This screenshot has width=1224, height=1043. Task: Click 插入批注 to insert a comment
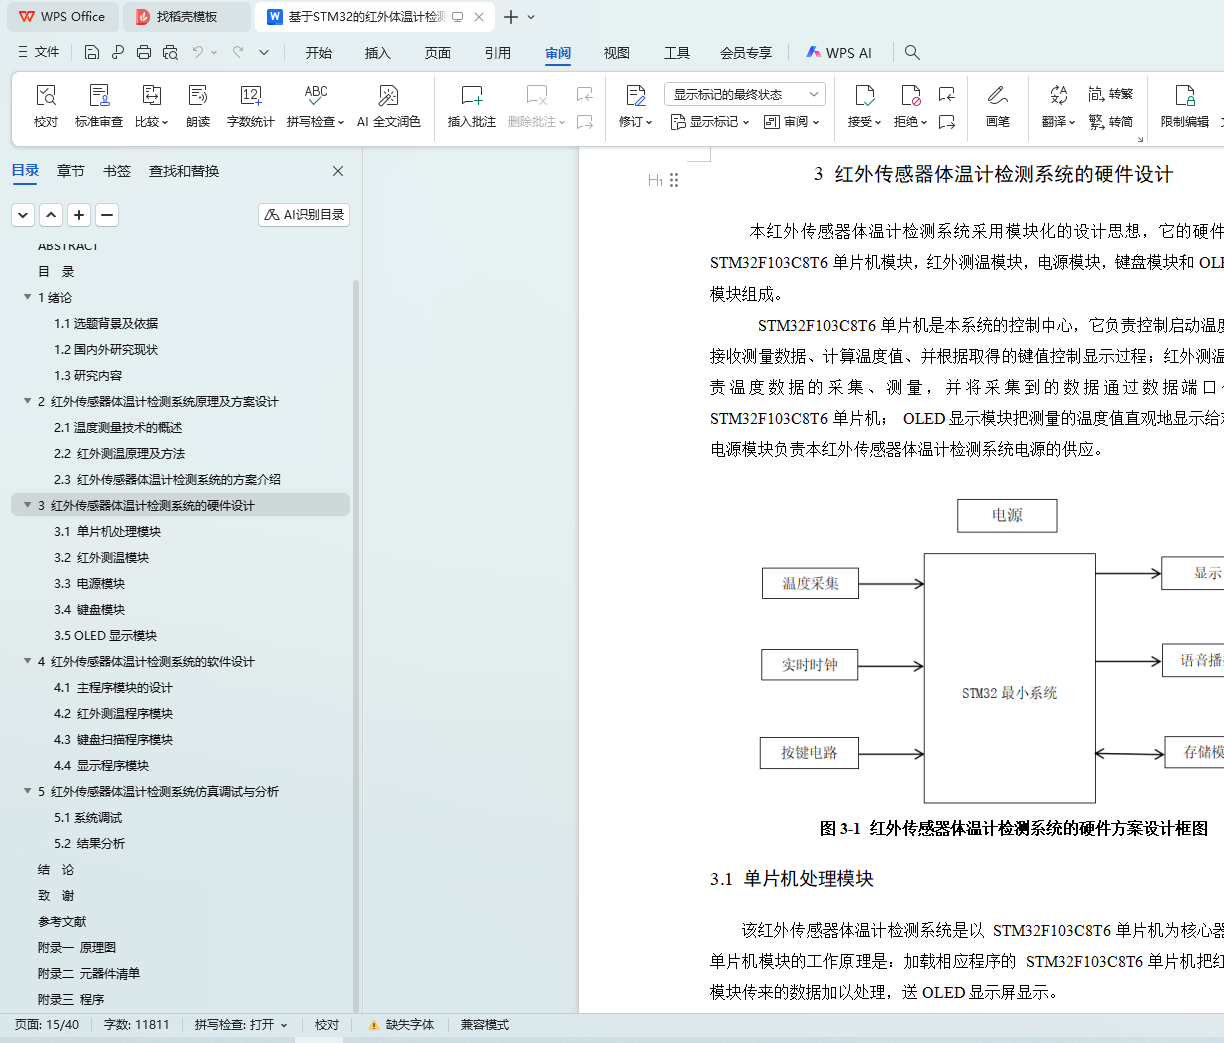click(471, 106)
